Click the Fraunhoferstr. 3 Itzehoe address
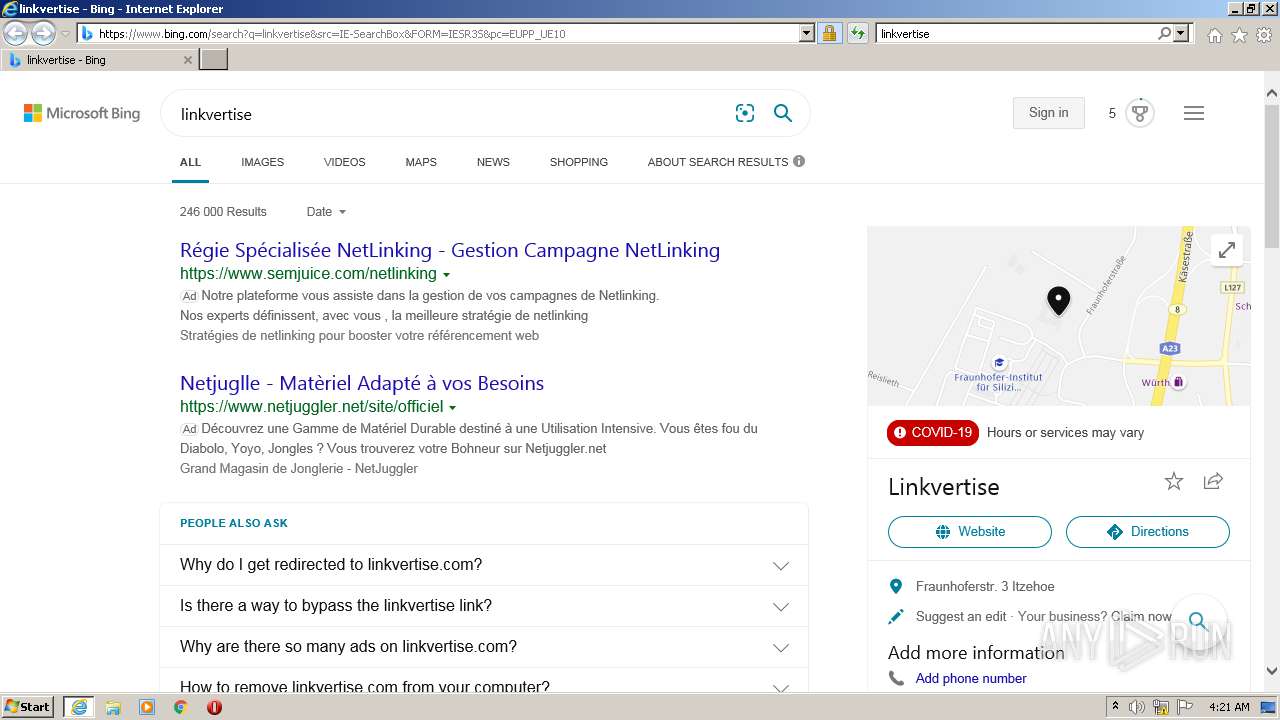The width and height of the screenshot is (1280, 720). tap(985, 587)
